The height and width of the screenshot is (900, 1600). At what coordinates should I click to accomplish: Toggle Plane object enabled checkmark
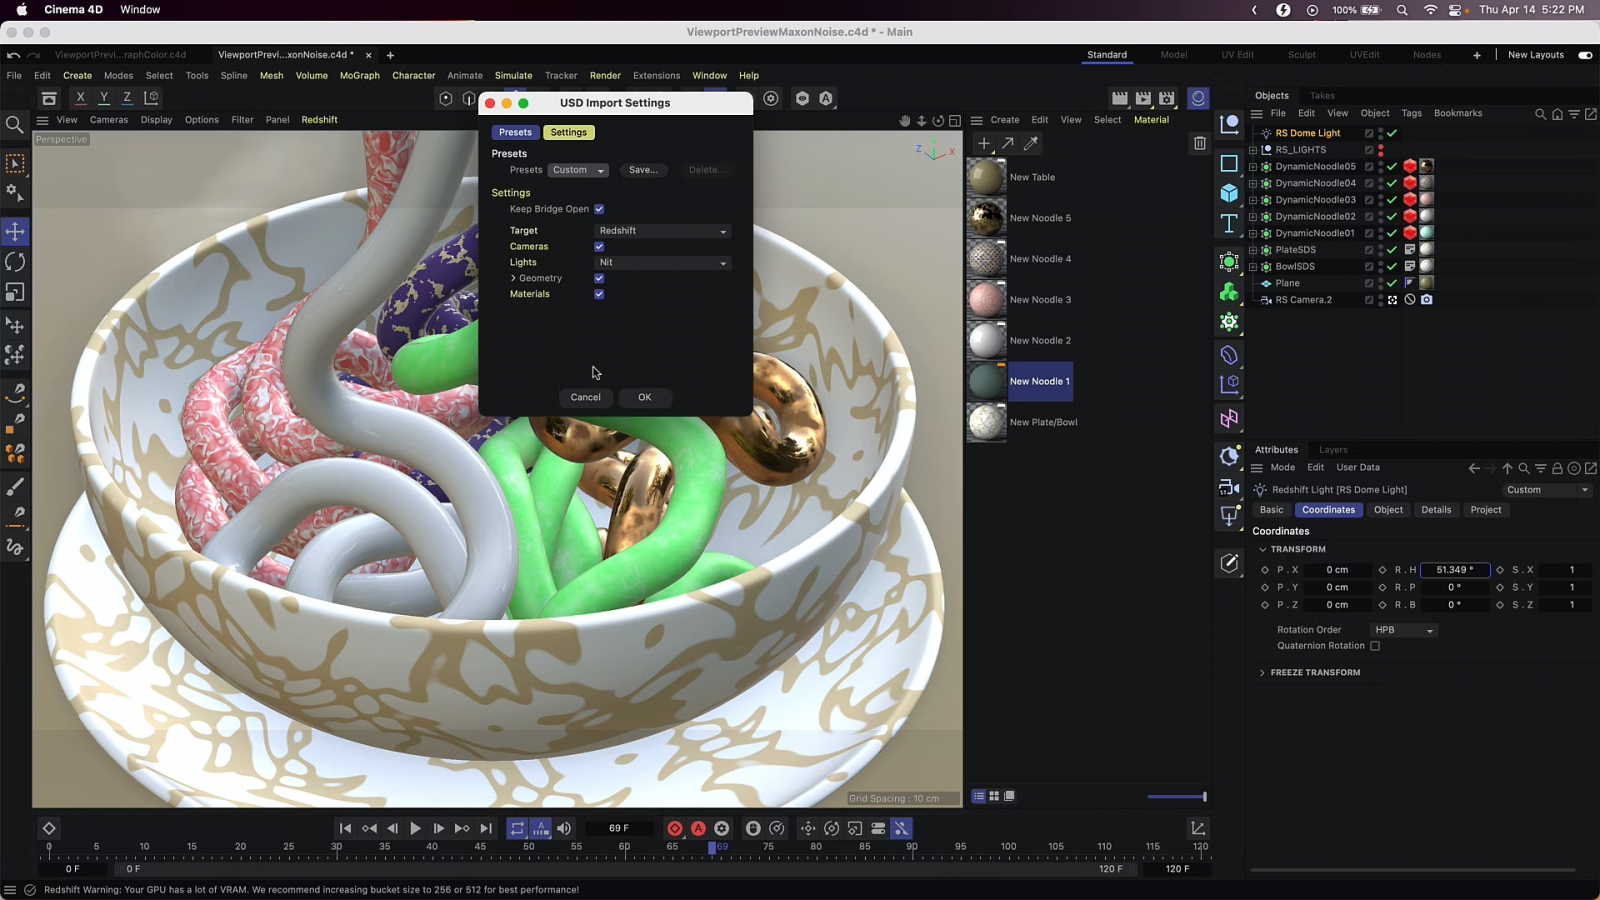1392,283
